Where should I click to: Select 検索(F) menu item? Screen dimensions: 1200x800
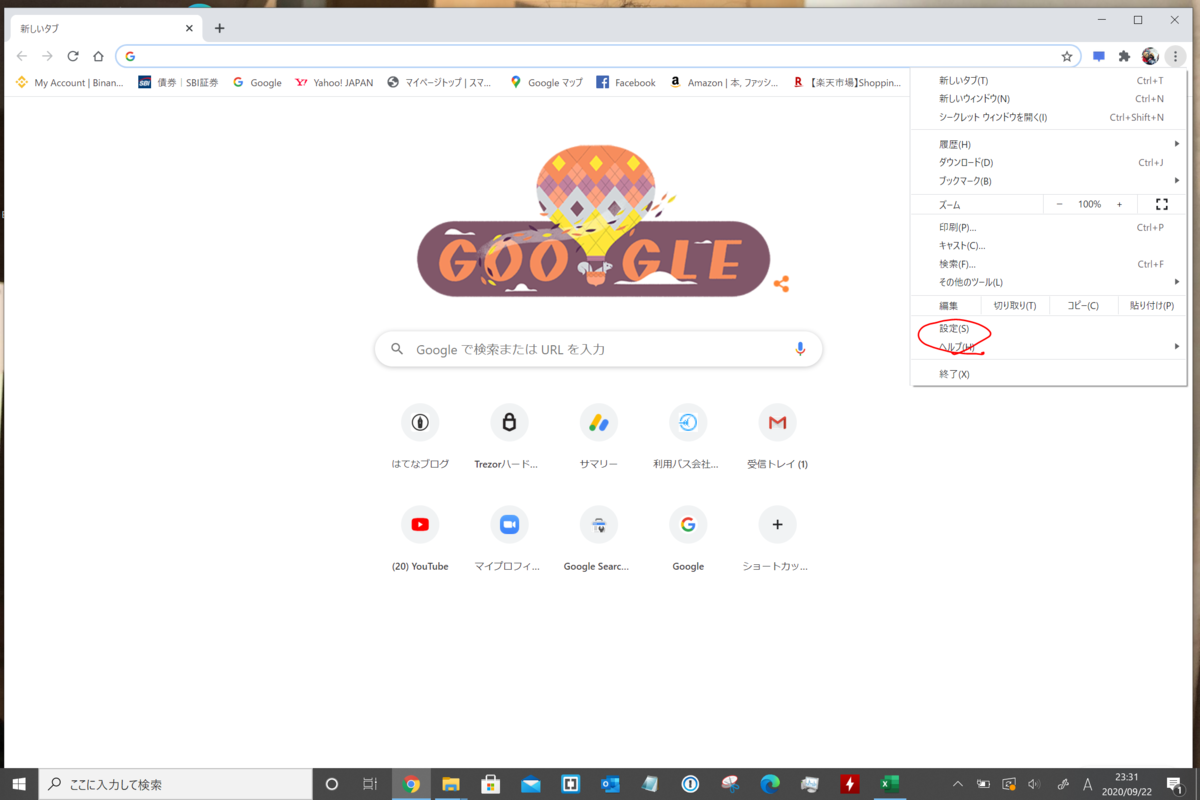[x=1049, y=264]
